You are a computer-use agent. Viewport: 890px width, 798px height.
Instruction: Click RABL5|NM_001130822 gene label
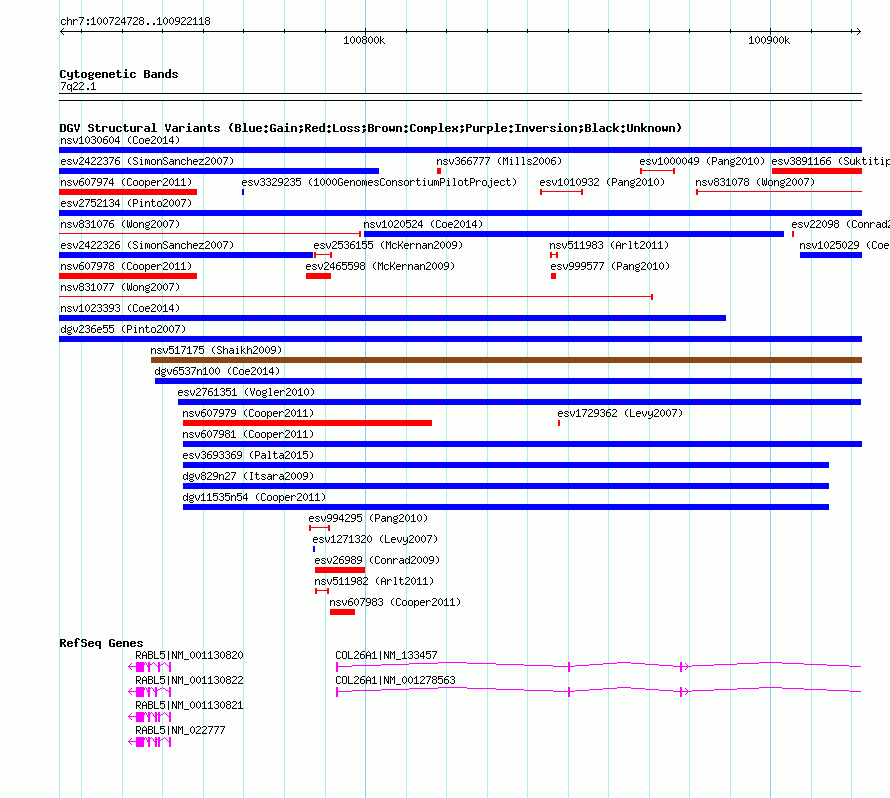pyautogui.click(x=189, y=680)
